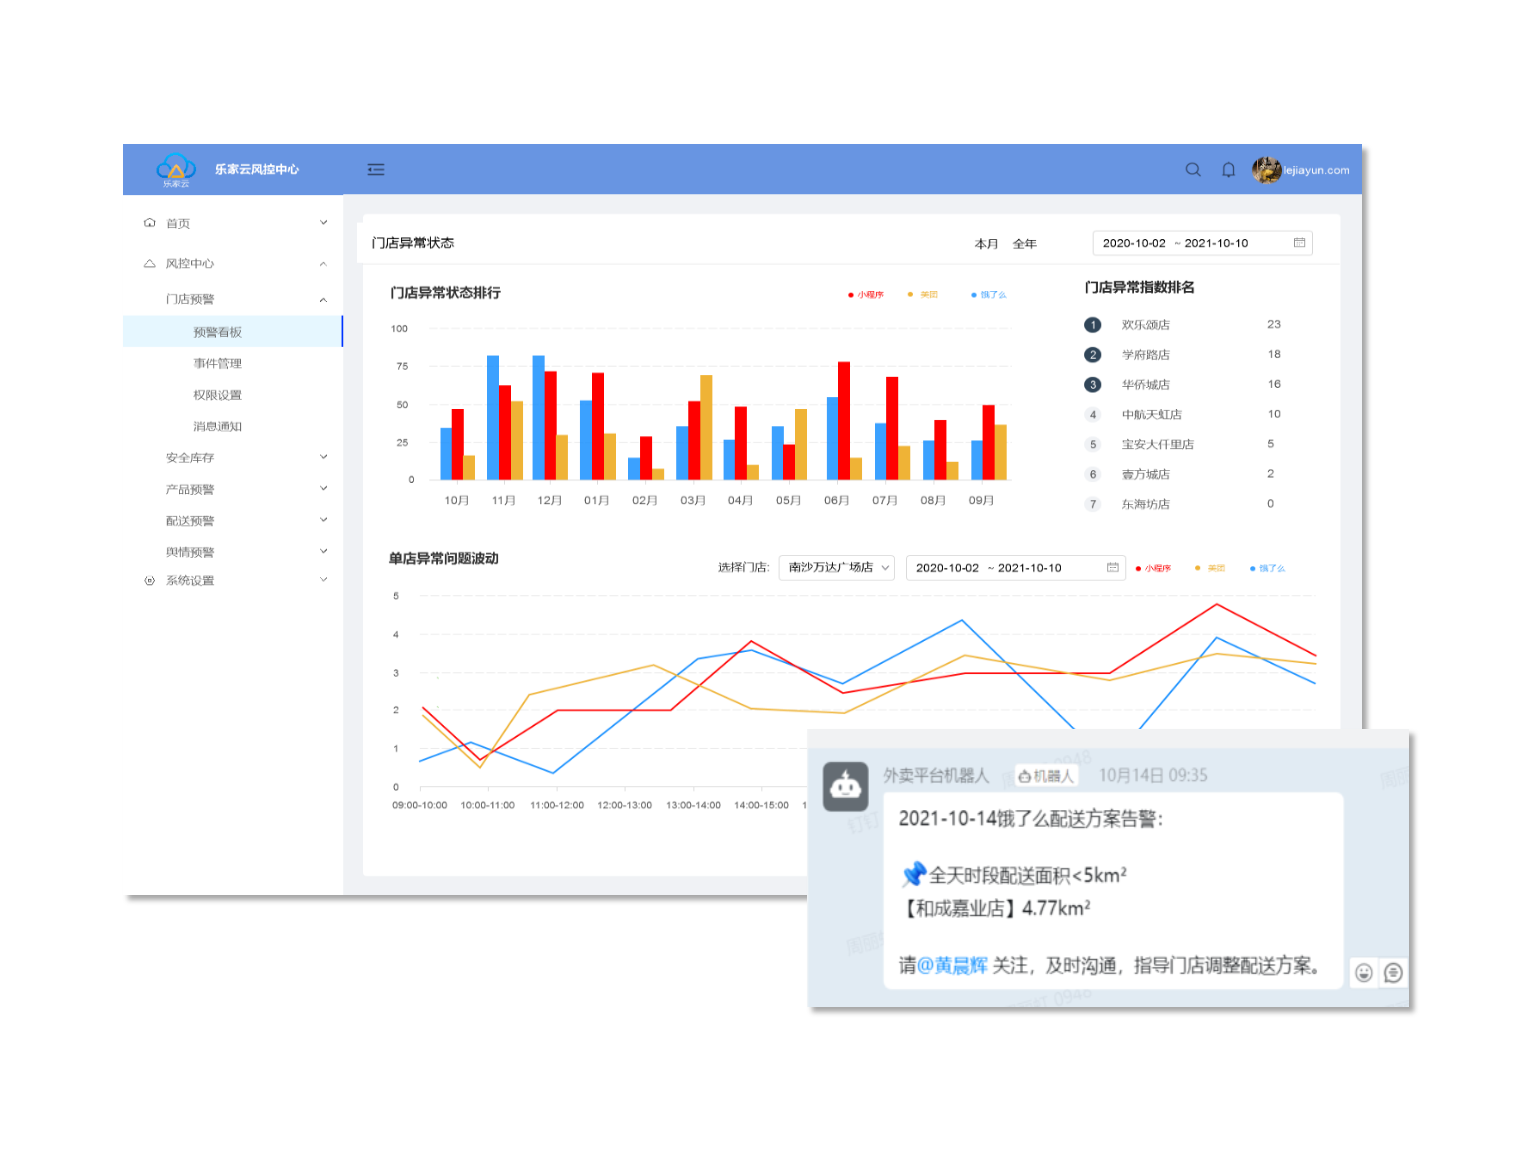The height and width of the screenshot is (1150, 1532).
Task: Click the reply comment icon on the message
Action: tap(1393, 973)
